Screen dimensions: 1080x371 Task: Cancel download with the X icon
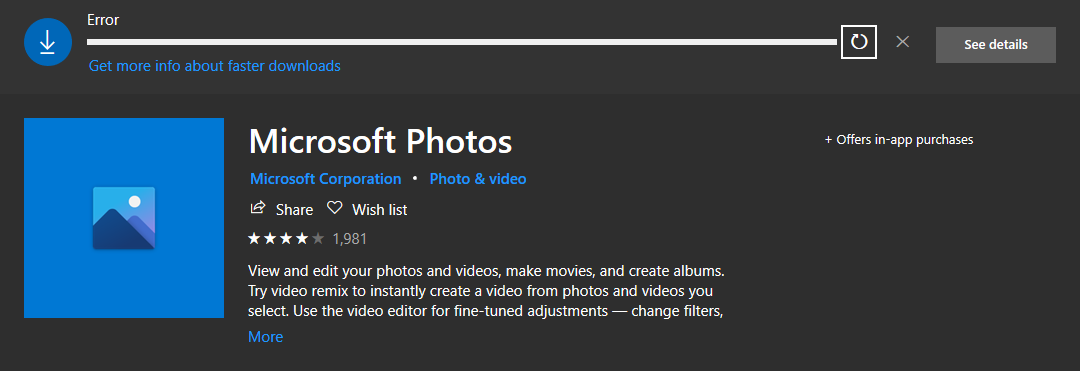(902, 42)
